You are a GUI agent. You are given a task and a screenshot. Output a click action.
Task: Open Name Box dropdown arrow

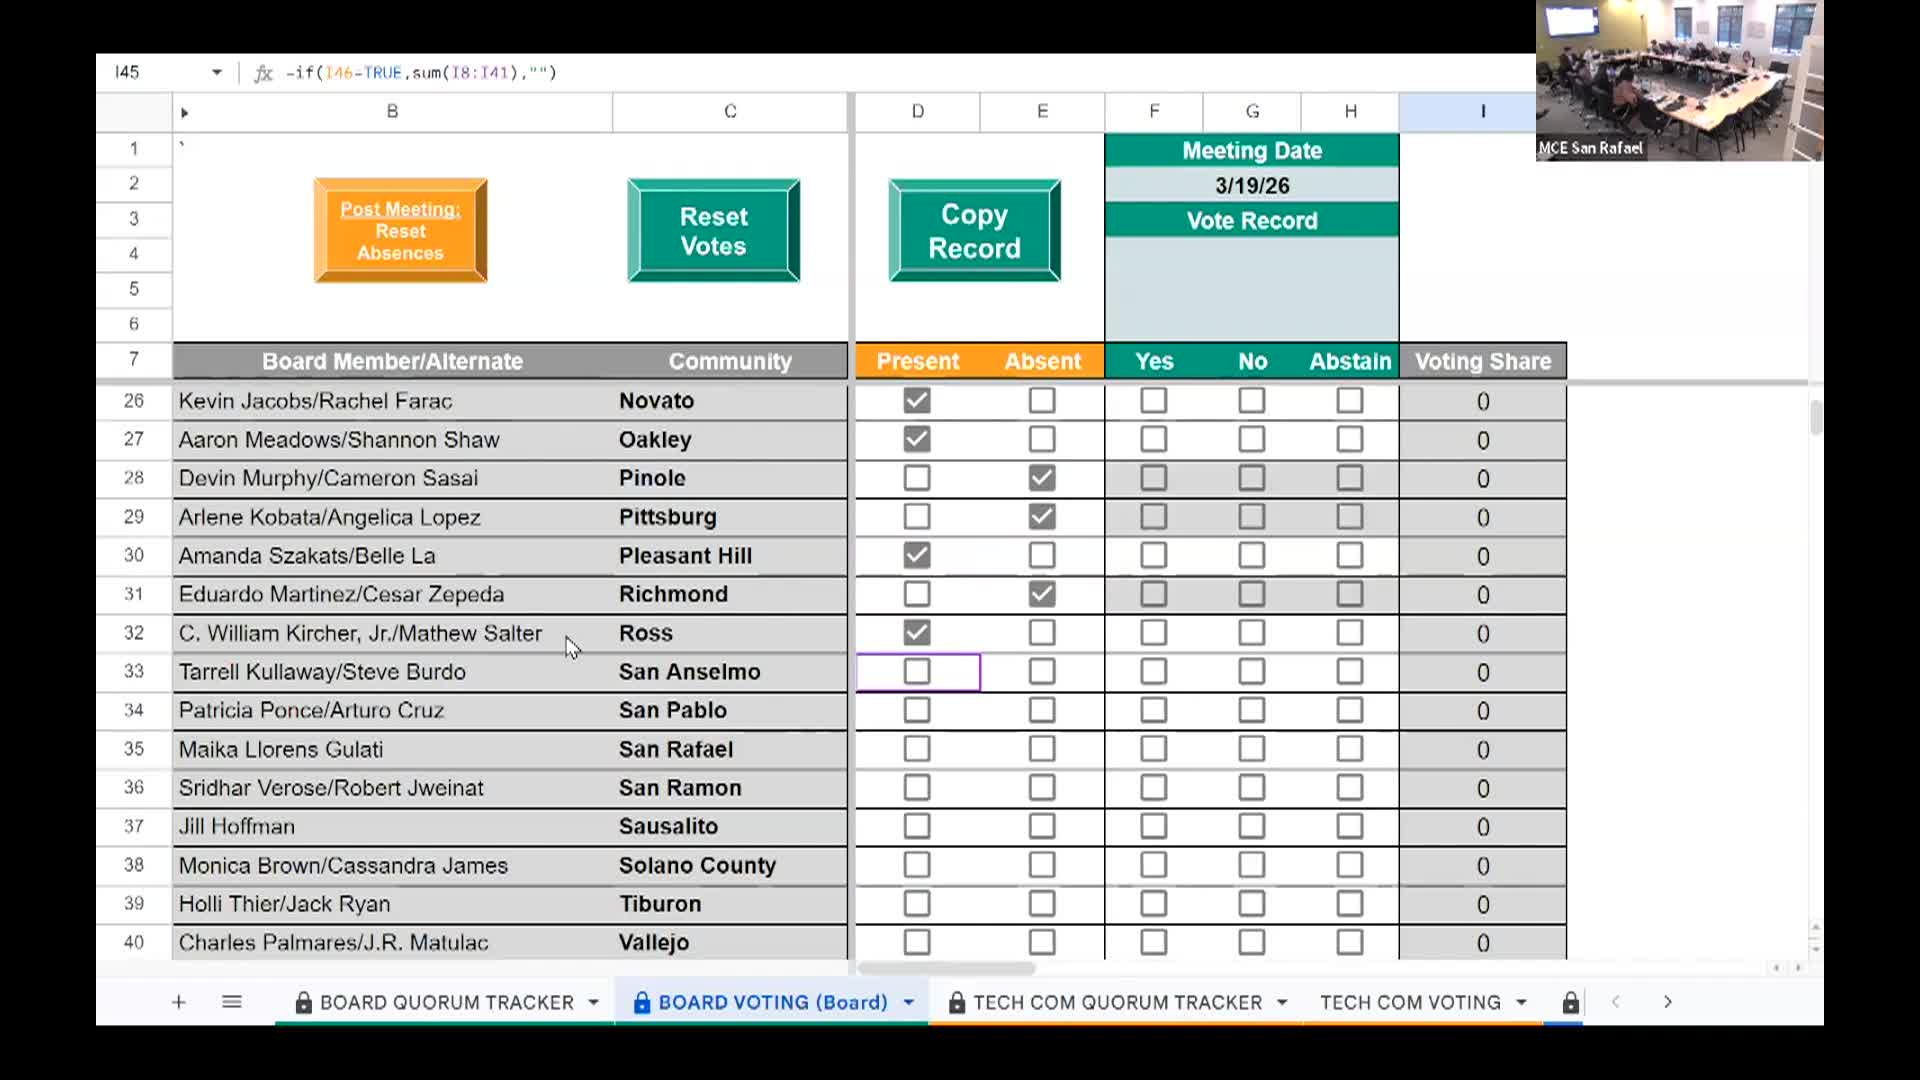(x=216, y=73)
